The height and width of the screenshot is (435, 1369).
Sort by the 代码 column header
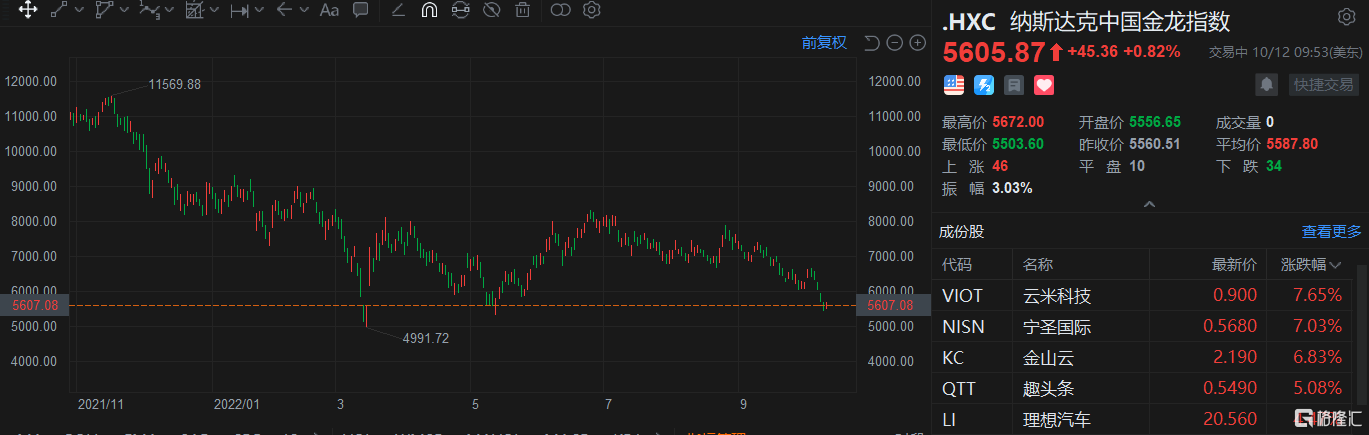[x=957, y=265]
